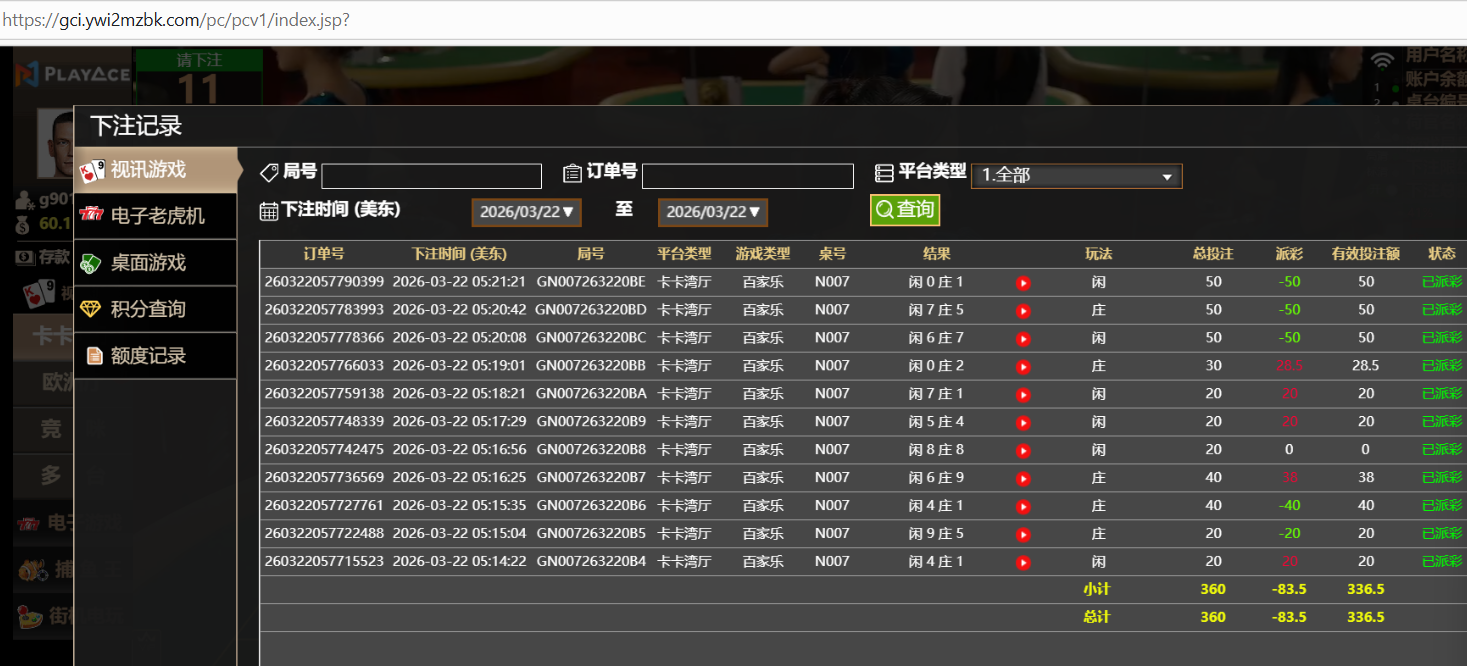Click replay icon for order 260322057736569
Screen dimensions: 1467x666
(x=1023, y=479)
